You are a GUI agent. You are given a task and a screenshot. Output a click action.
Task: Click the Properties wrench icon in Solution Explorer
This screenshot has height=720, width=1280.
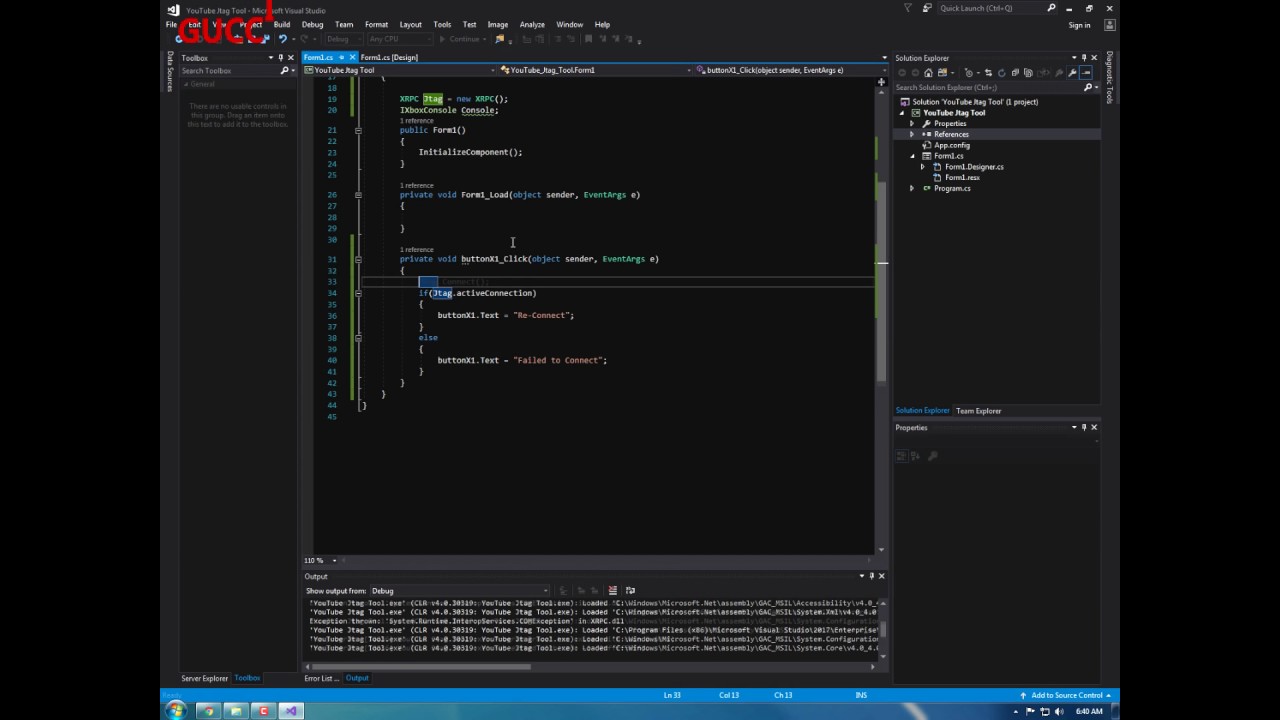[x=1072, y=73]
